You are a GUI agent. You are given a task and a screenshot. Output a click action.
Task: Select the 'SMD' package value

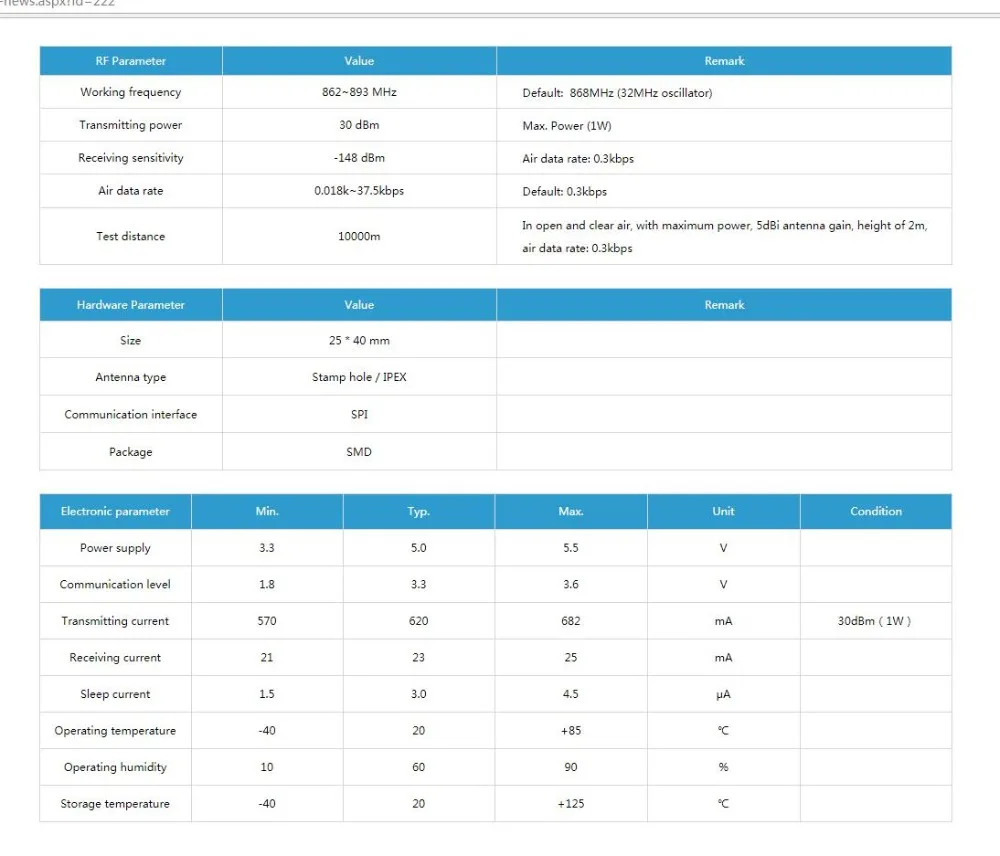click(359, 452)
